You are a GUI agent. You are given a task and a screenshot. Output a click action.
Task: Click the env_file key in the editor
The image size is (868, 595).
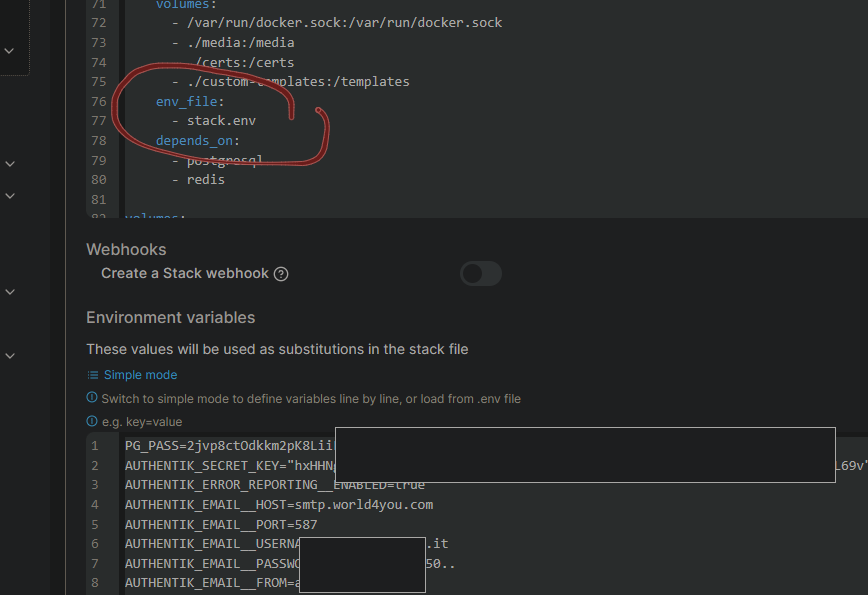tap(188, 102)
